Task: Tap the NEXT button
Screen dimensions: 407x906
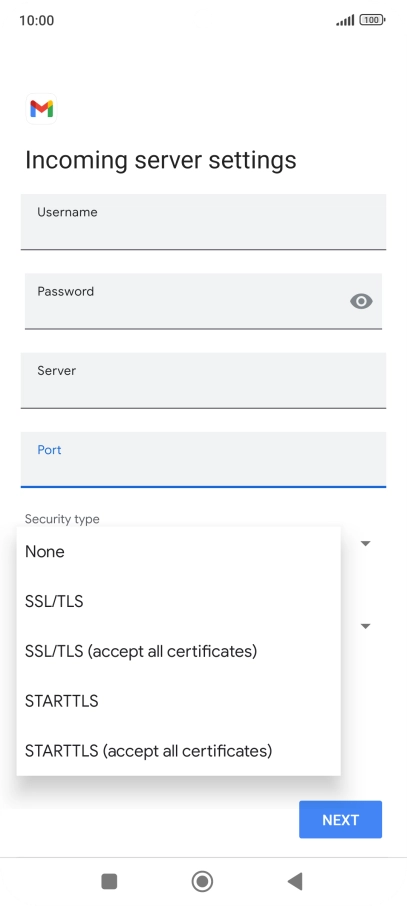Action: click(x=341, y=819)
